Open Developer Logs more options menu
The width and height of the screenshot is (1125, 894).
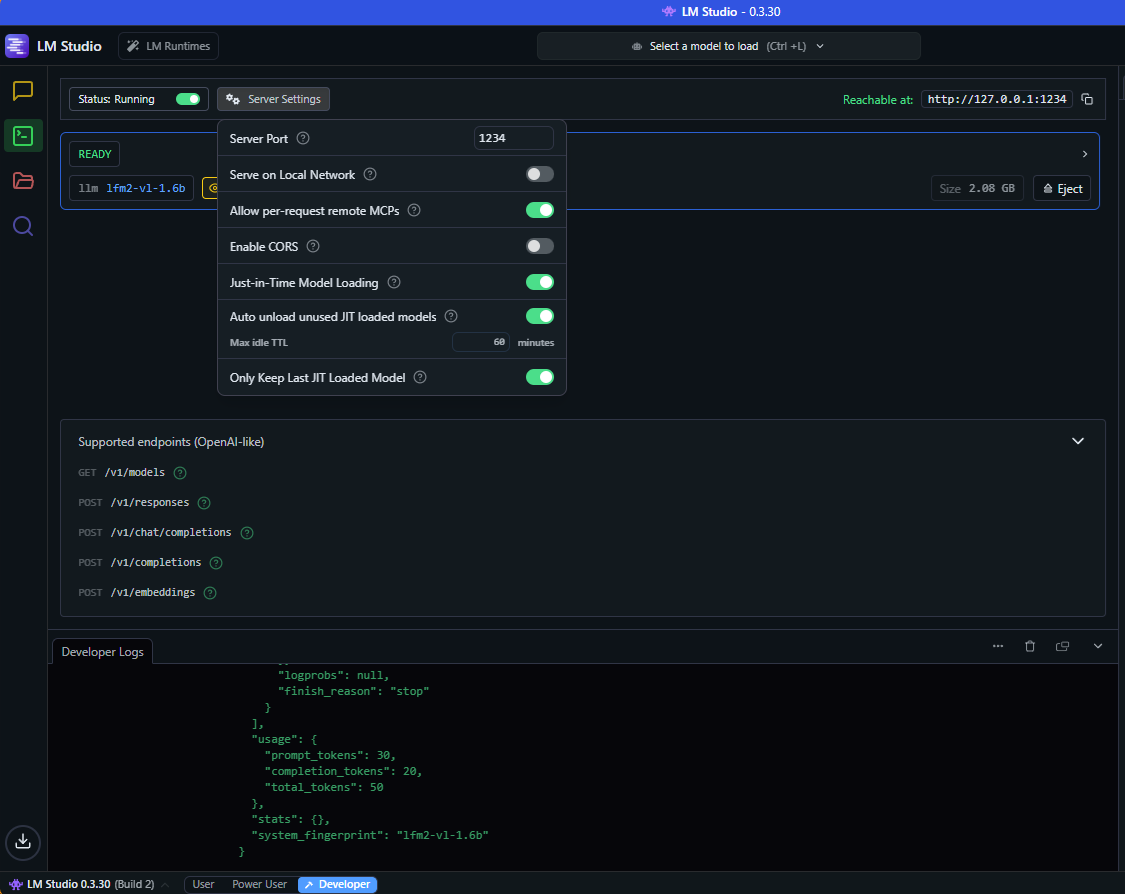tap(998, 646)
